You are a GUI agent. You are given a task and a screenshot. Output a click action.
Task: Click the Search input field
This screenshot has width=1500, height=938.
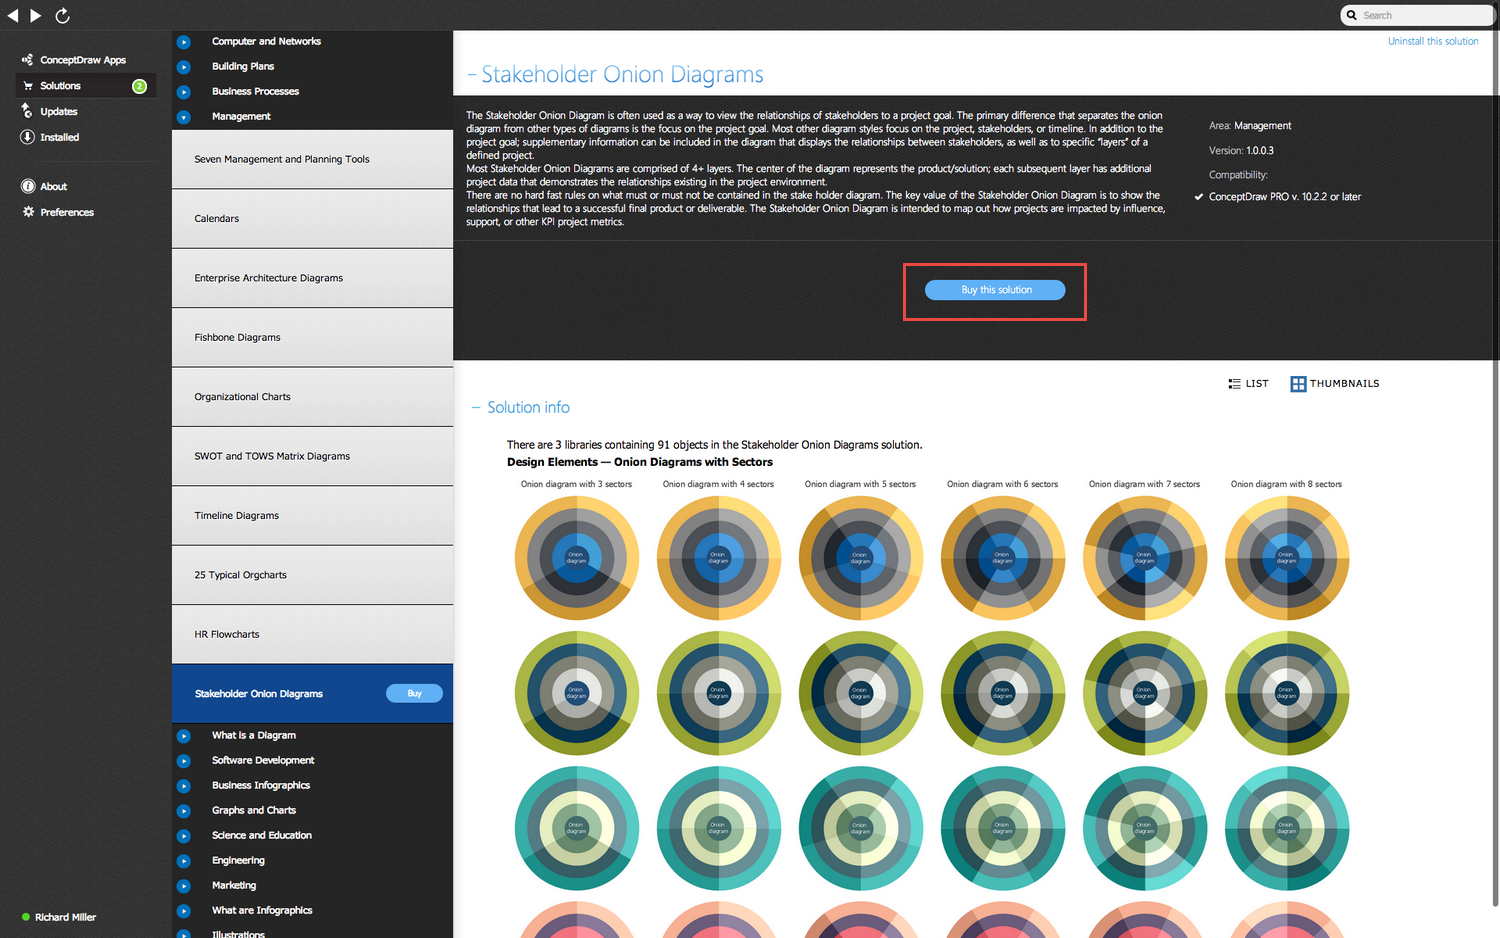pyautogui.click(x=1417, y=15)
